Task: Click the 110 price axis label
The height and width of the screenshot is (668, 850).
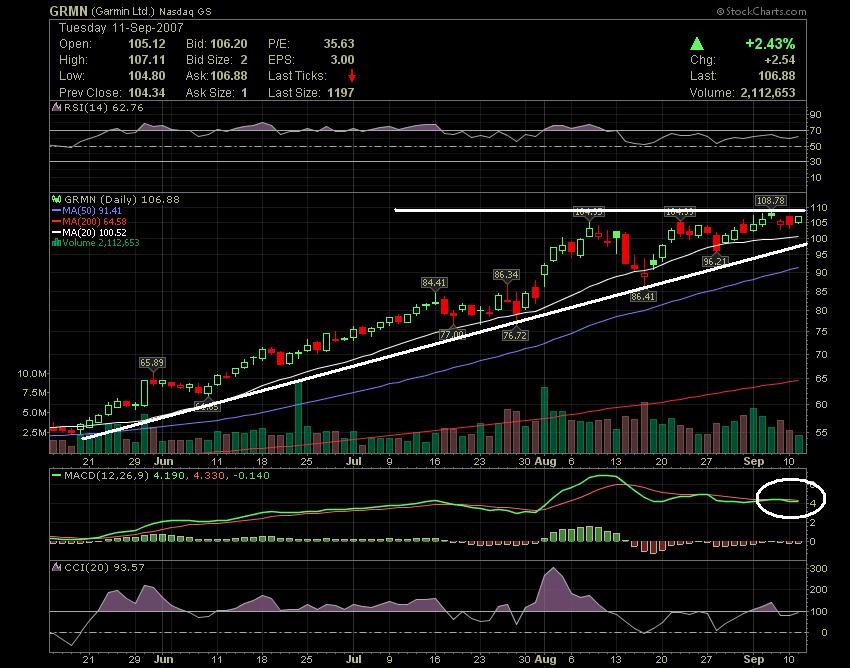Action: (819, 208)
